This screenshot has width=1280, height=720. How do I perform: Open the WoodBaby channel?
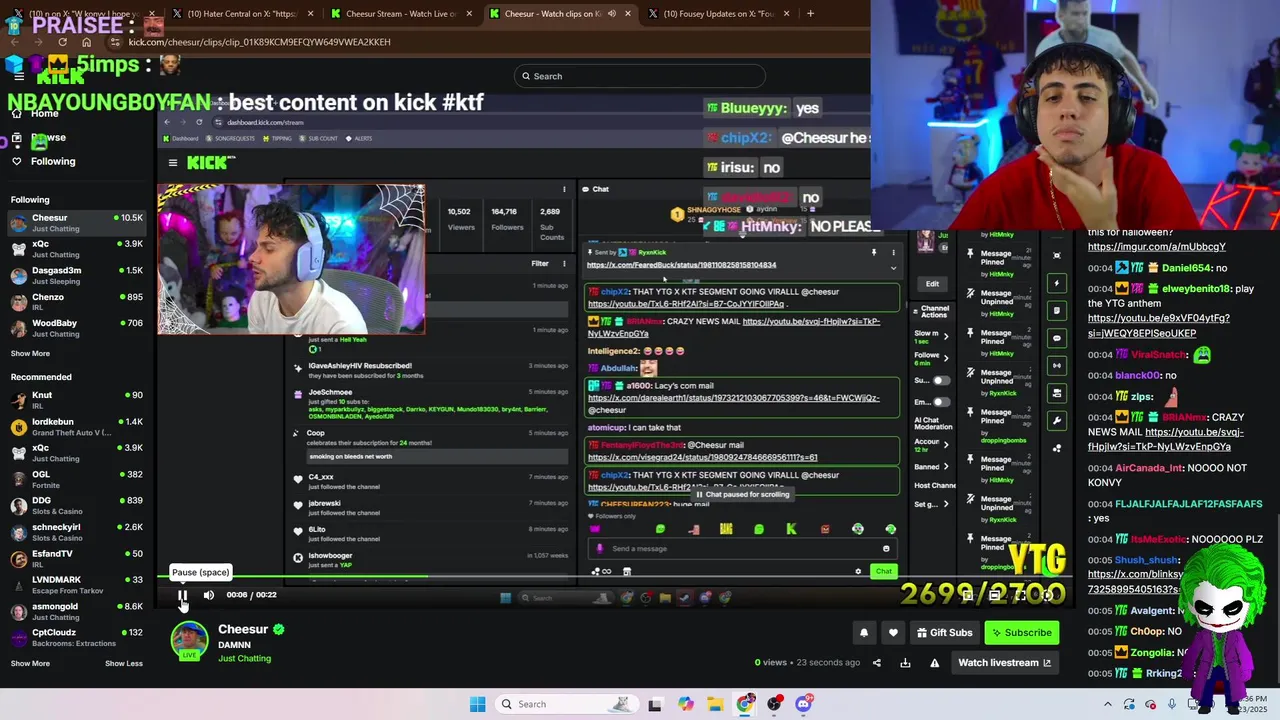click(x=77, y=328)
